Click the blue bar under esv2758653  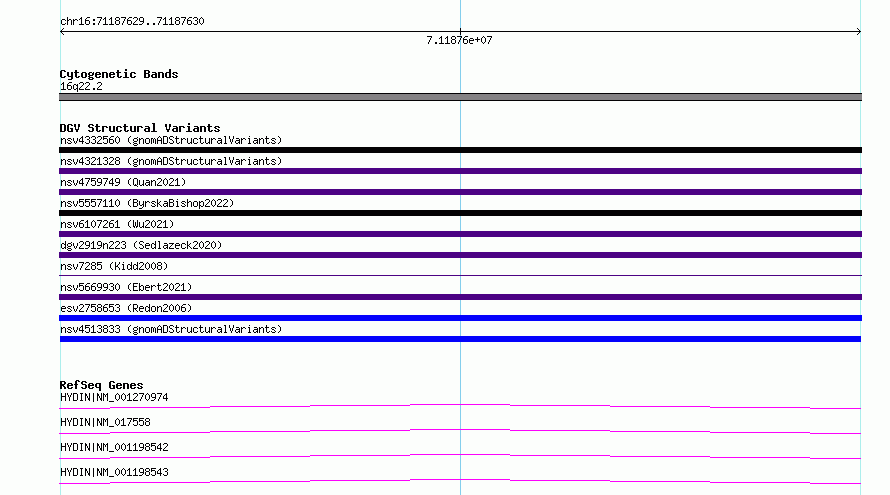point(460,318)
